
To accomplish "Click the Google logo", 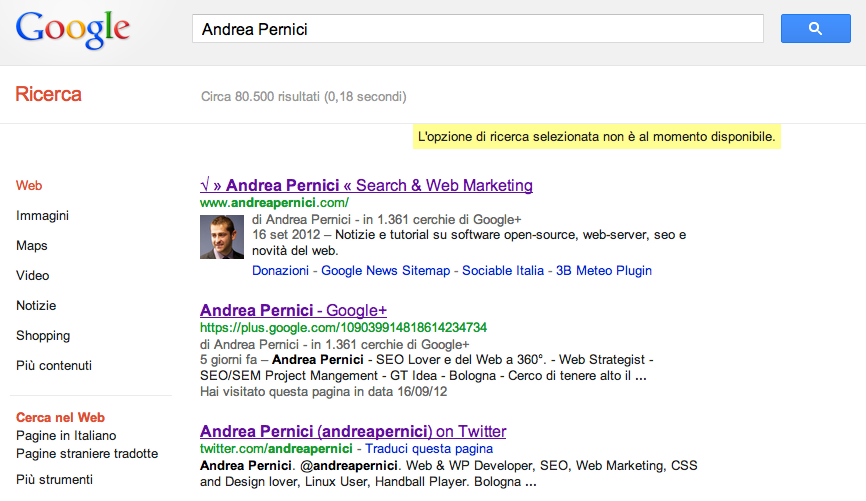I will pos(73,30).
